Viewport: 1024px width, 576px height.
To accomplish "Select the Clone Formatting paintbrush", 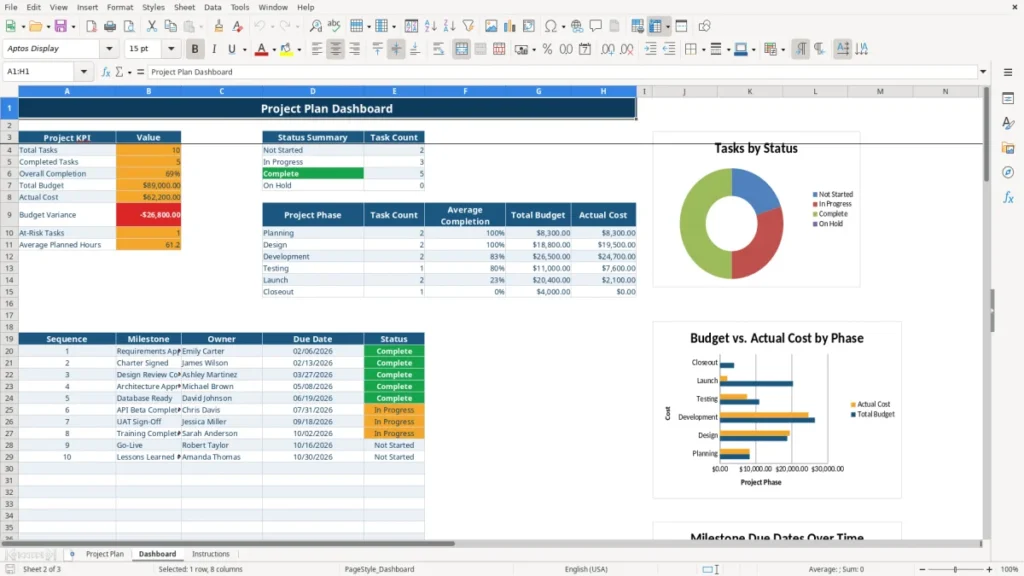I will tap(219, 26).
